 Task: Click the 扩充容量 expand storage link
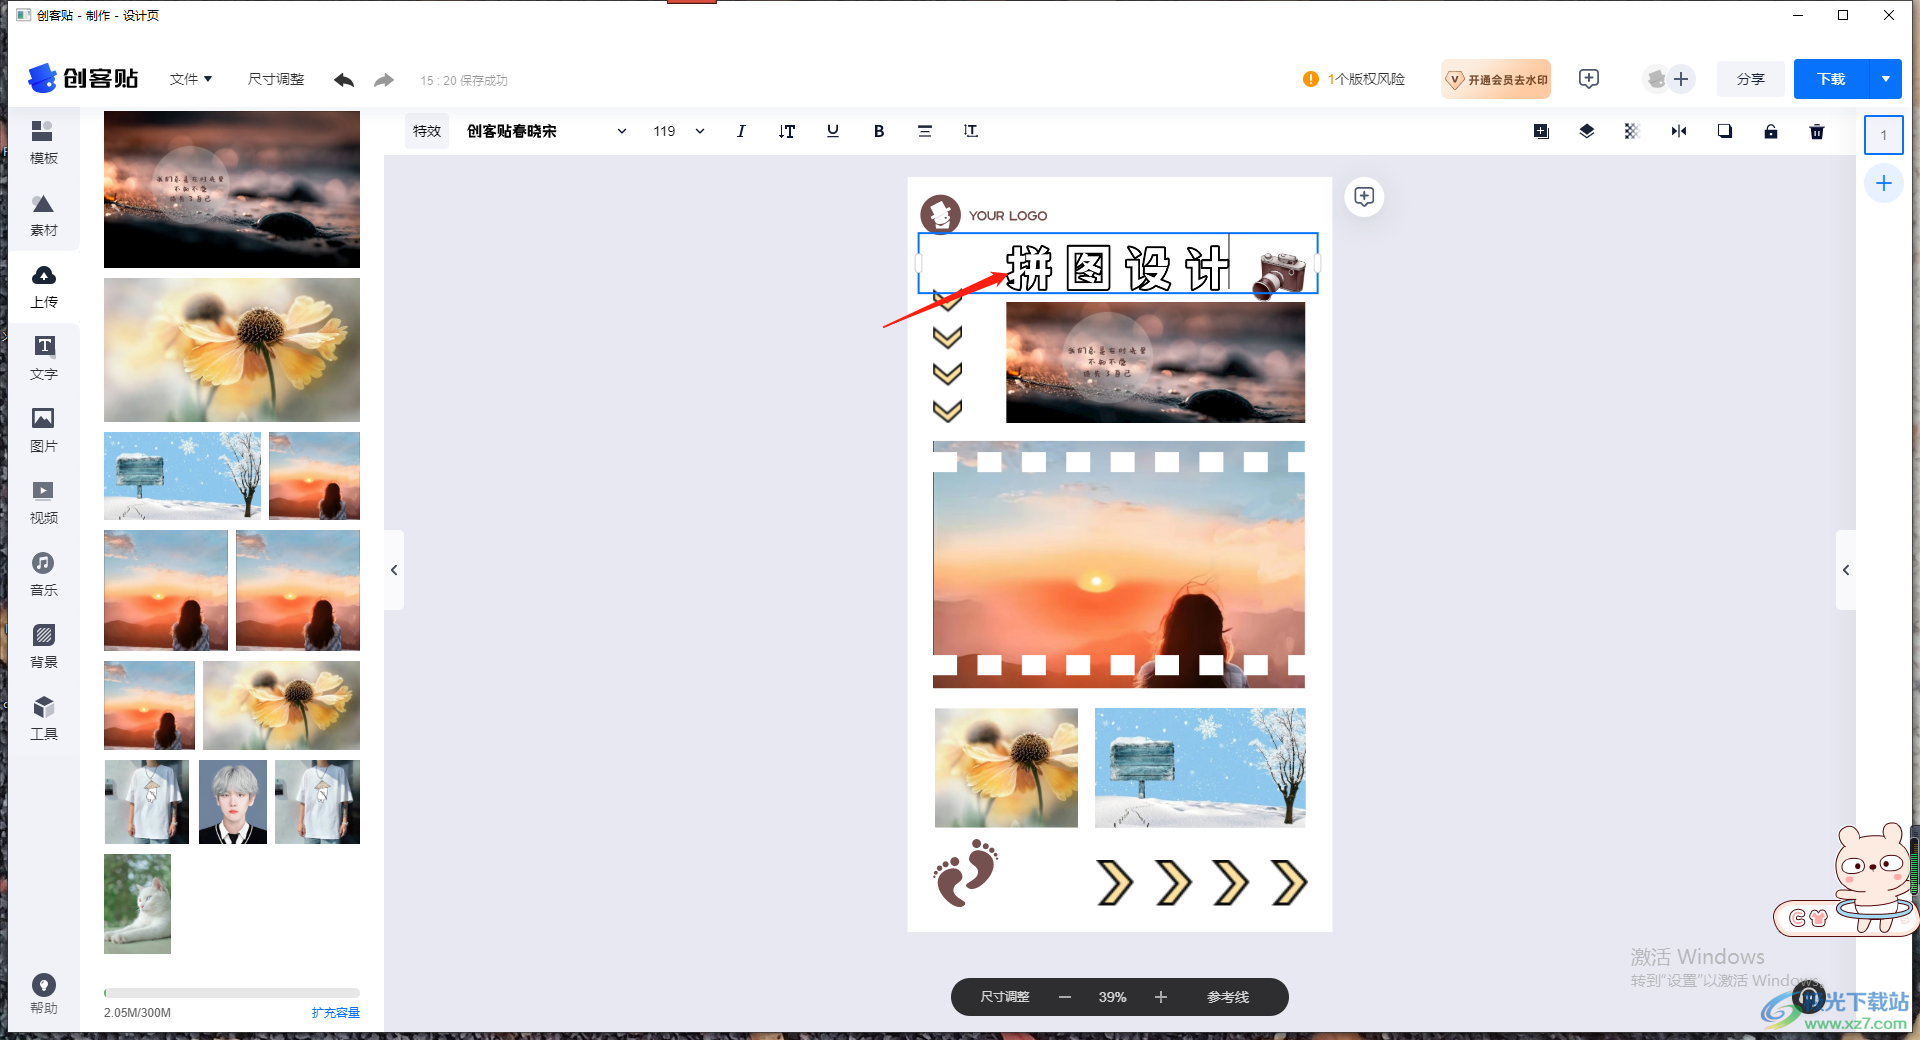click(335, 1013)
